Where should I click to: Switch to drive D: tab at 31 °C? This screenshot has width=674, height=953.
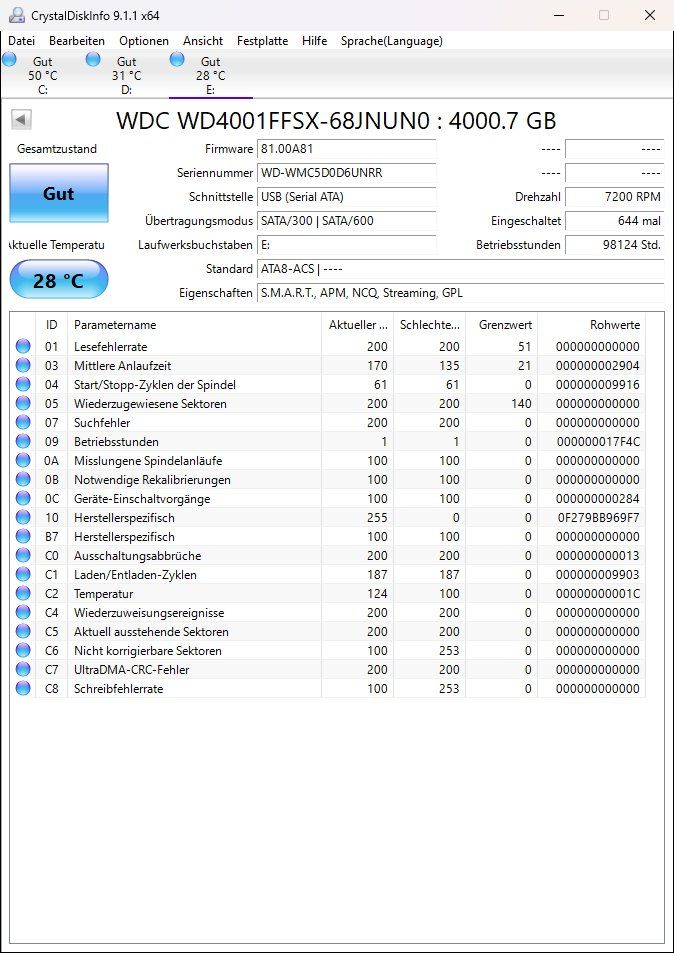point(126,75)
